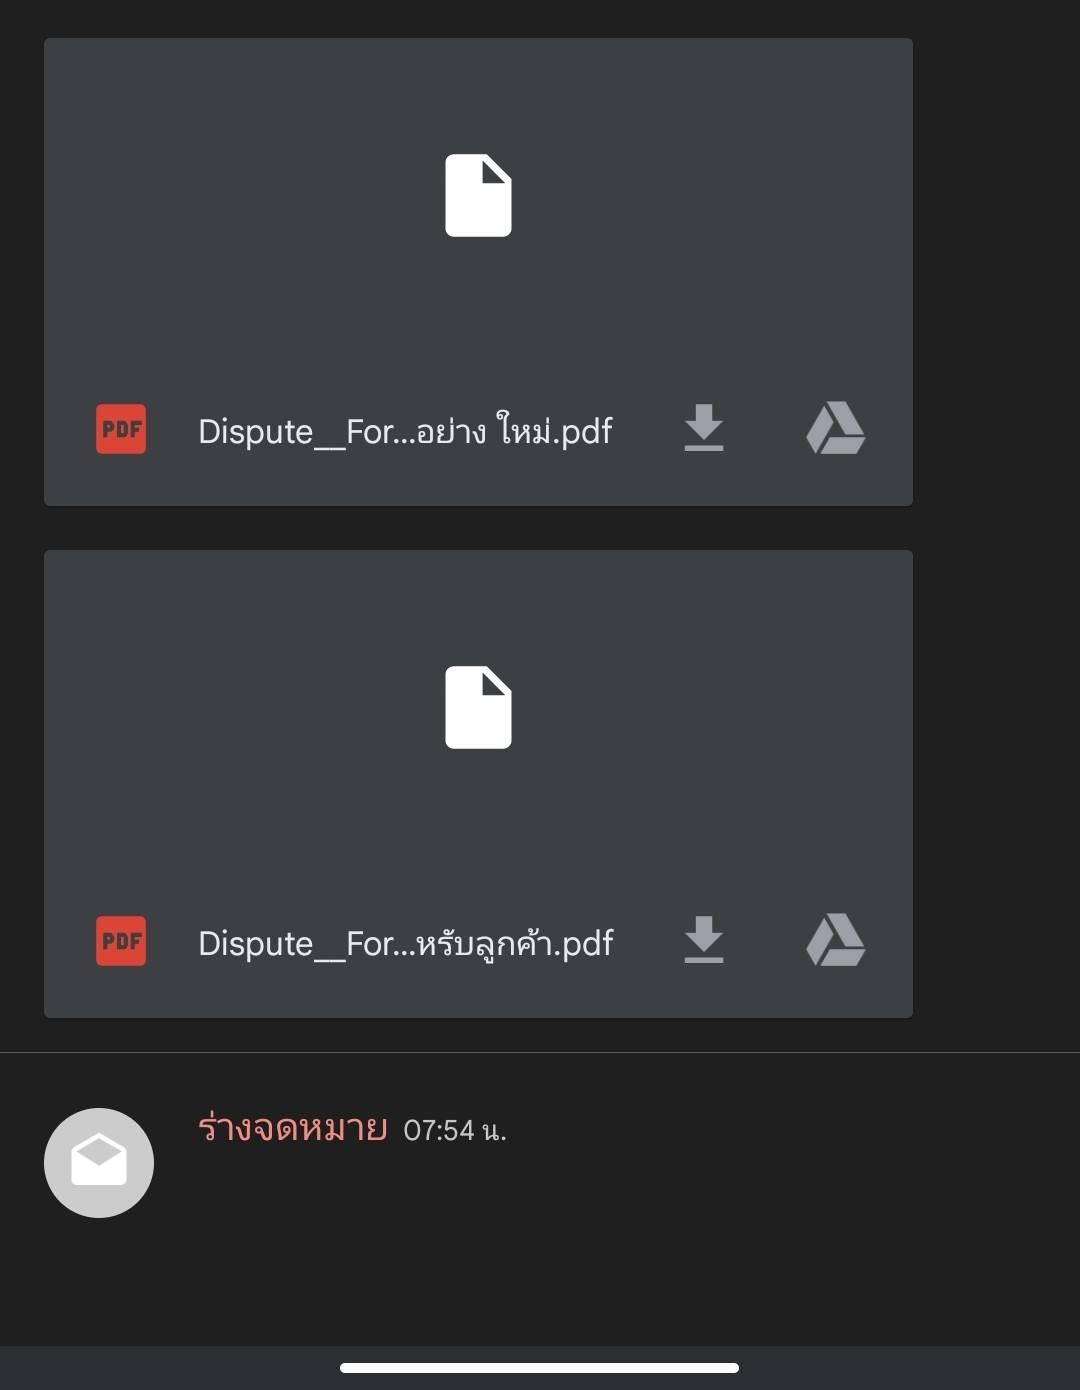Open file name 'Dispute__For...อย่าง ใหม่.pdf'
Viewport: 1080px width, 1390px height.
click(x=405, y=431)
